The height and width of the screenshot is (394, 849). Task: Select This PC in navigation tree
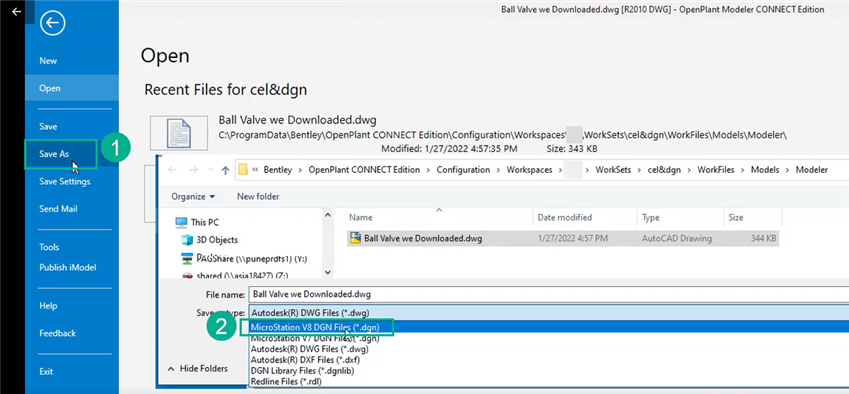click(x=205, y=222)
